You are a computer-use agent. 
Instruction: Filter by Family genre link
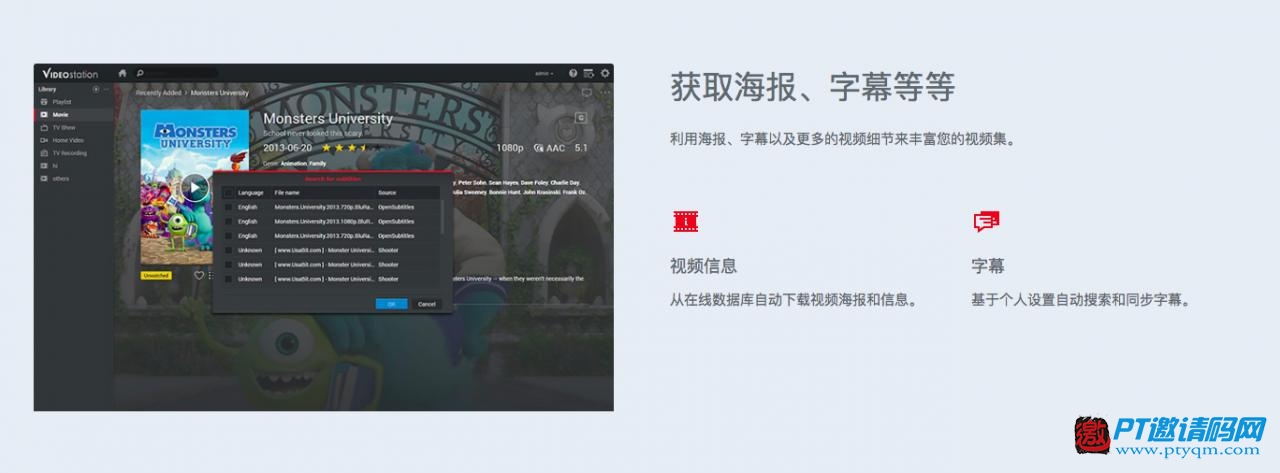[317, 163]
